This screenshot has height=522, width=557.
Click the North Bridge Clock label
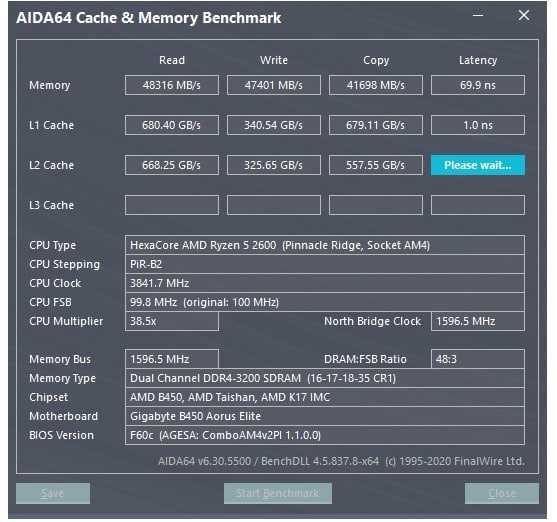[x=372, y=321]
